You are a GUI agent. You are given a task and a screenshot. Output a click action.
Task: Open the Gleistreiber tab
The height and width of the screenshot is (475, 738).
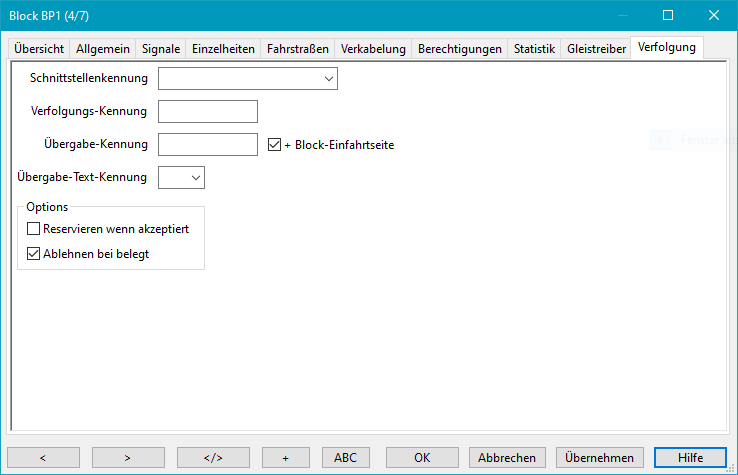tap(596, 48)
